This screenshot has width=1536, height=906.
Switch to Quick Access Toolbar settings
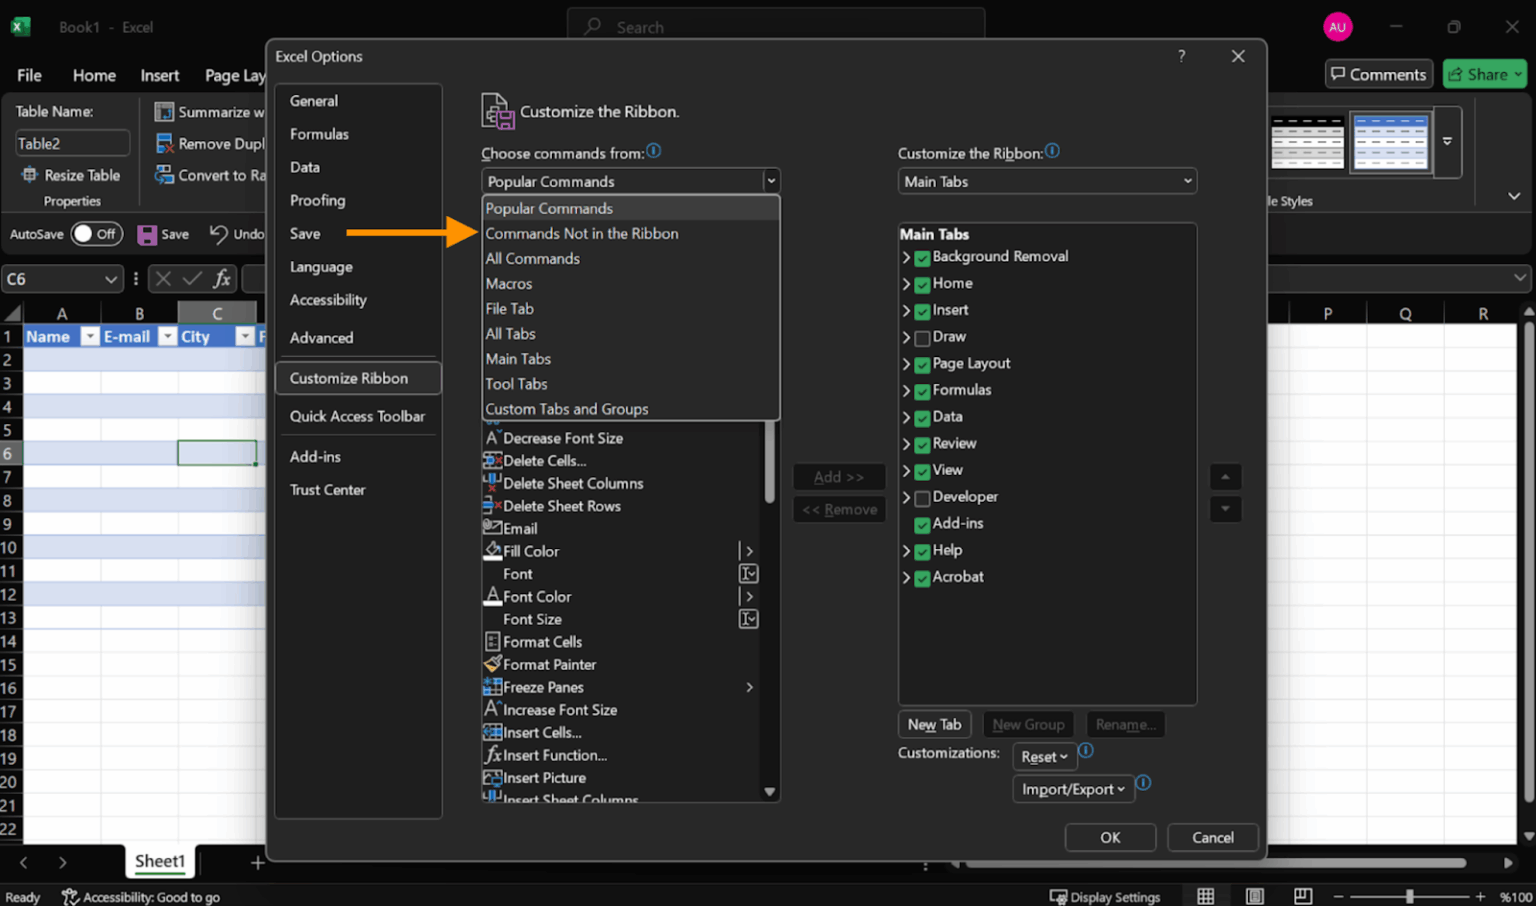(x=358, y=416)
